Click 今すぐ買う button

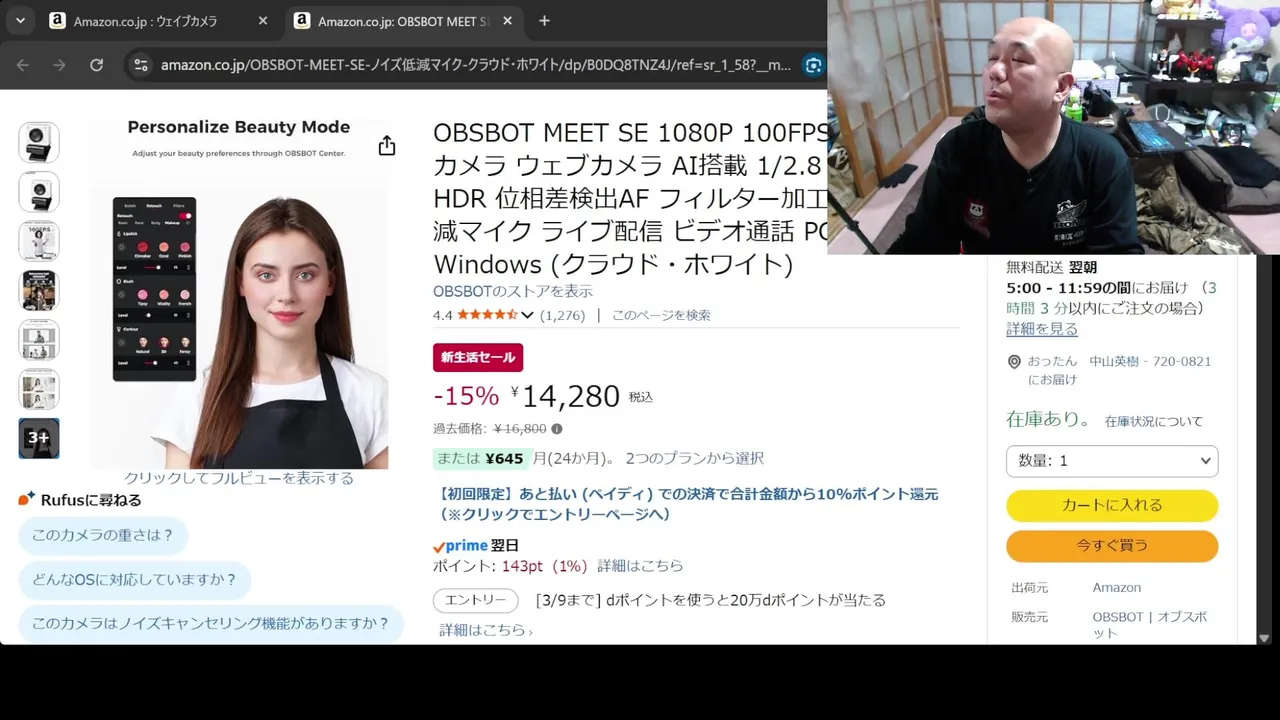[x=1112, y=545]
